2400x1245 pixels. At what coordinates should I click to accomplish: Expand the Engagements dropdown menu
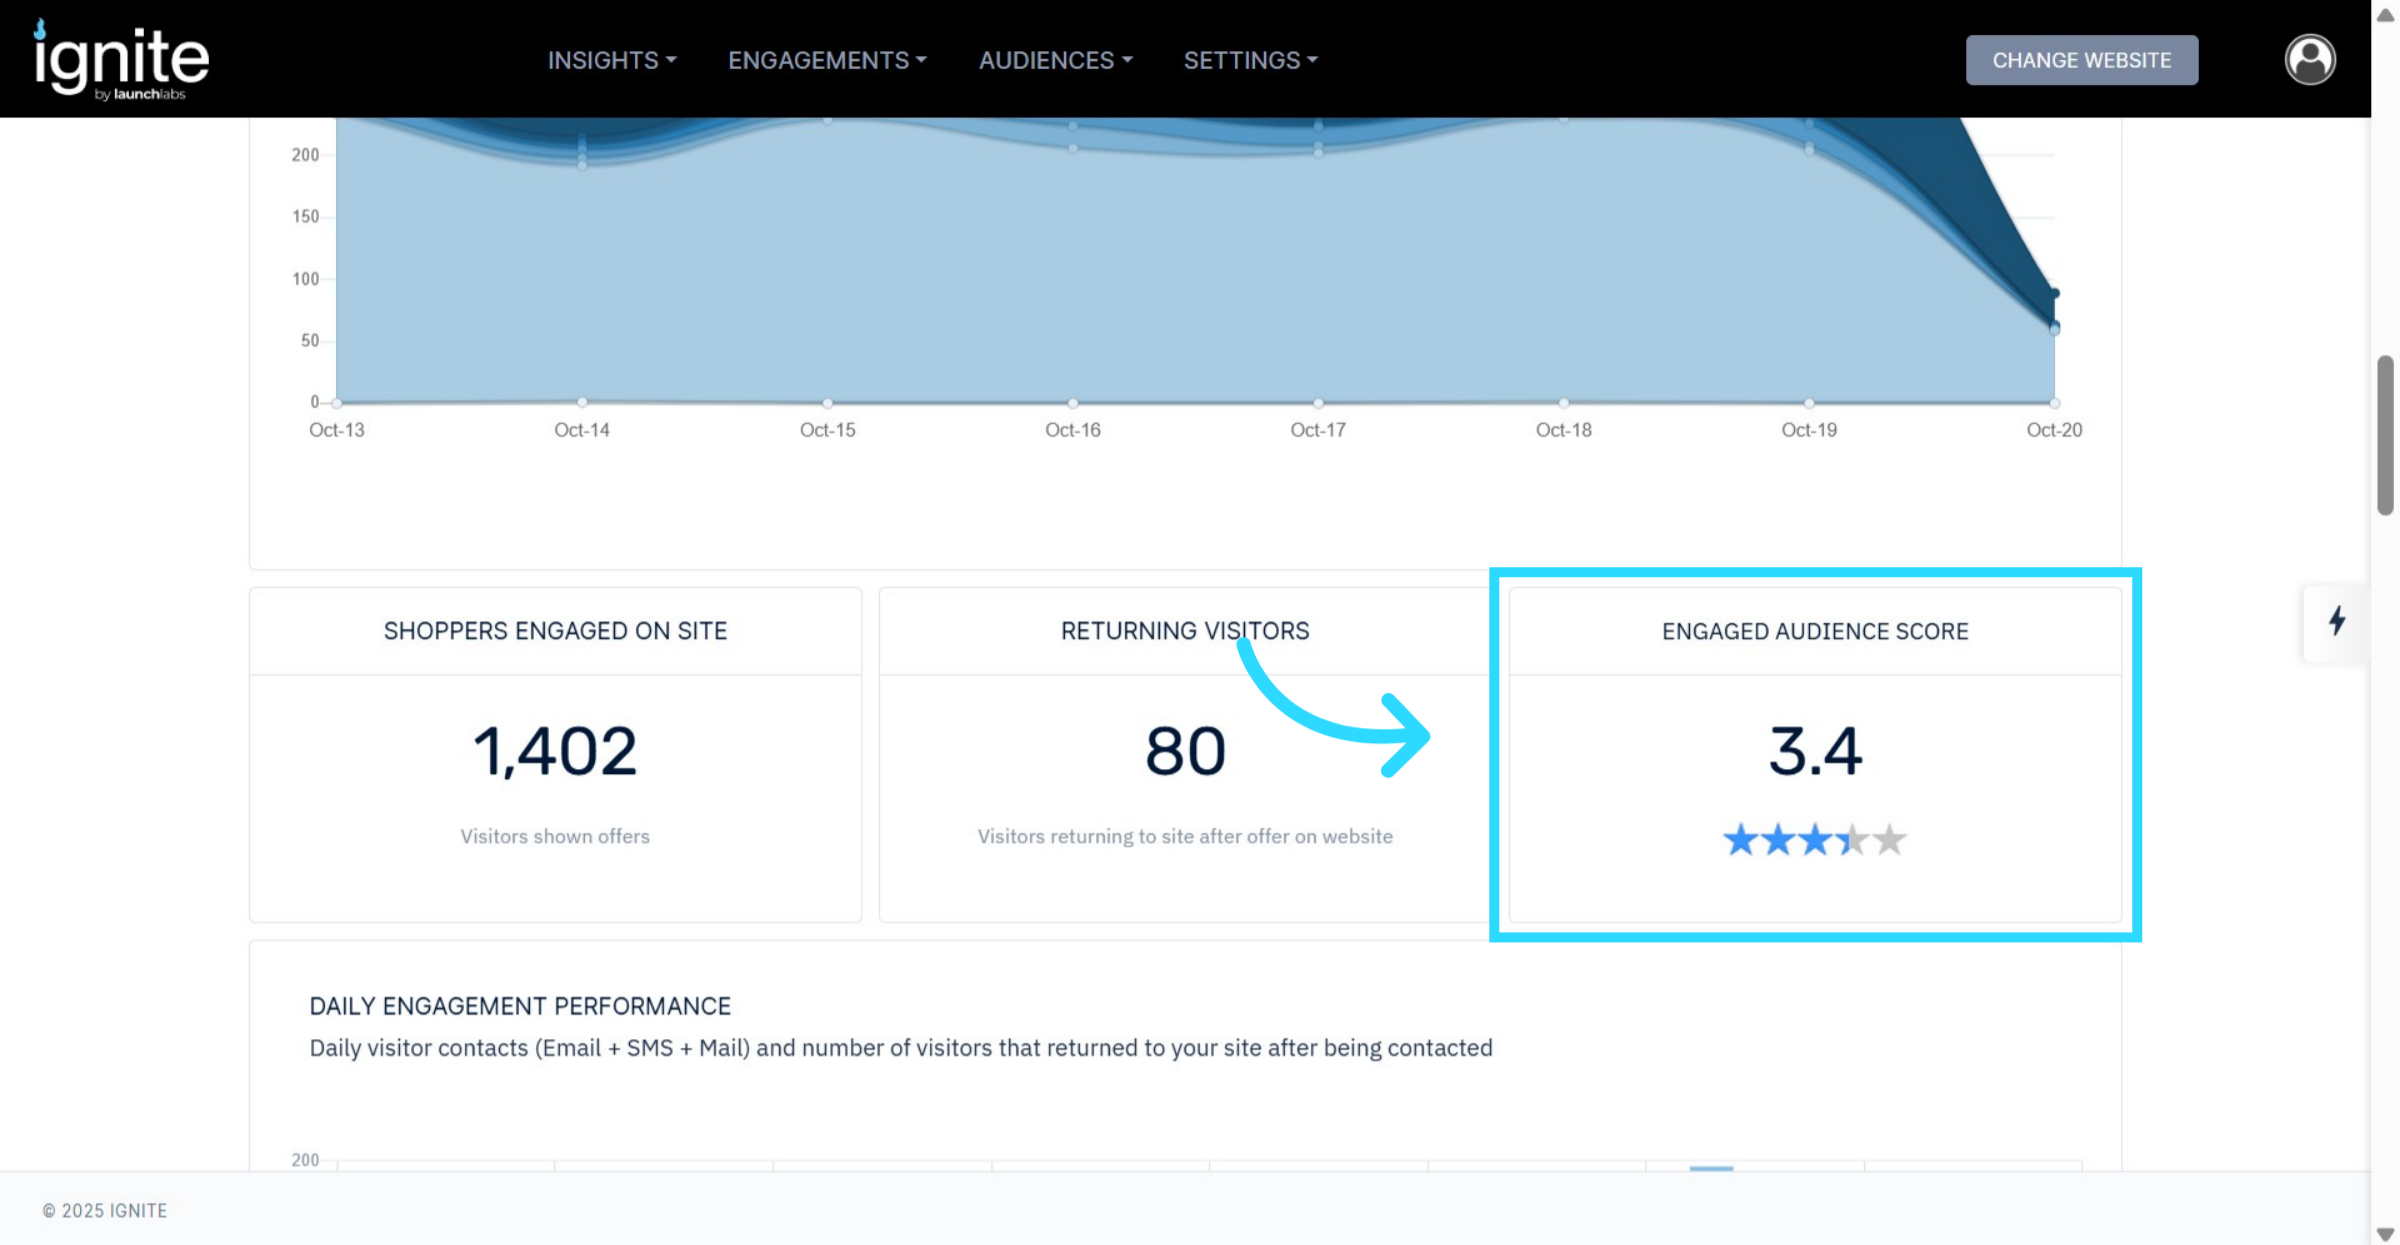pyautogui.click(x=826, y=60)
